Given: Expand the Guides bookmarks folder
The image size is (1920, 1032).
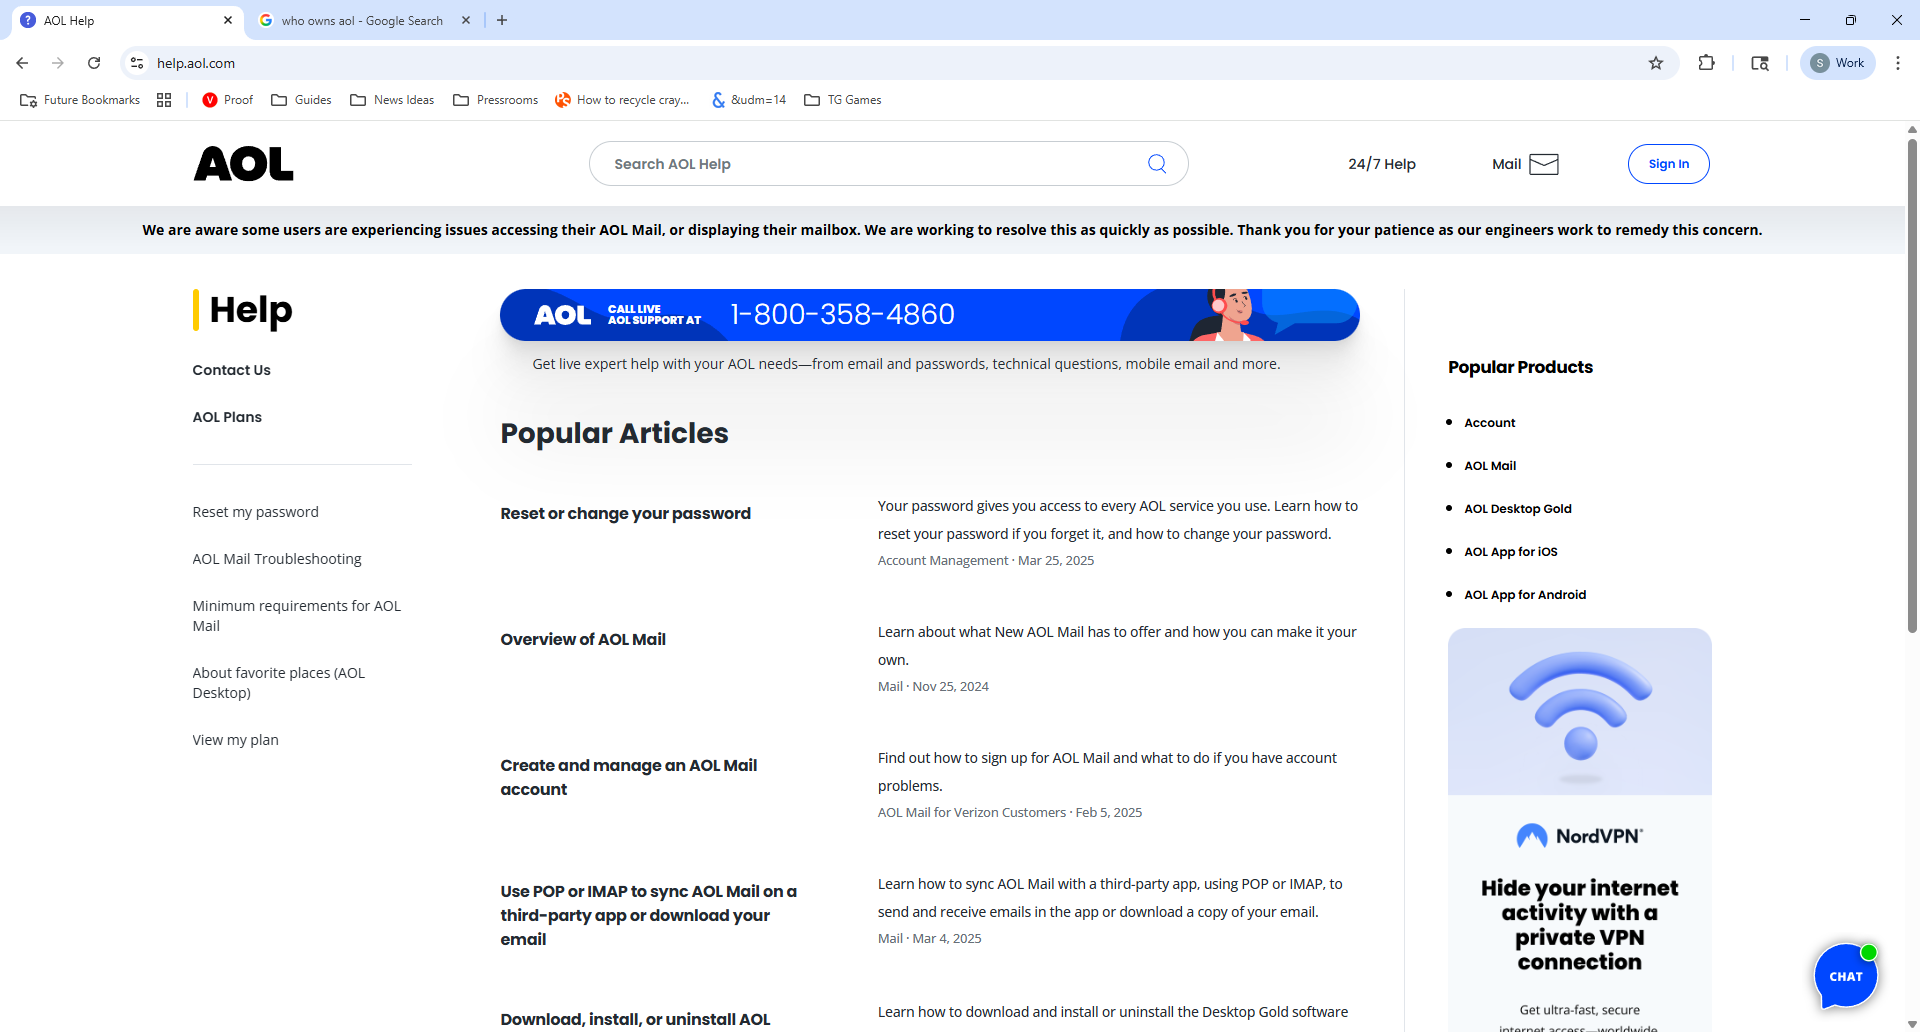Looking at the screenshot, I should pos(301,100).
